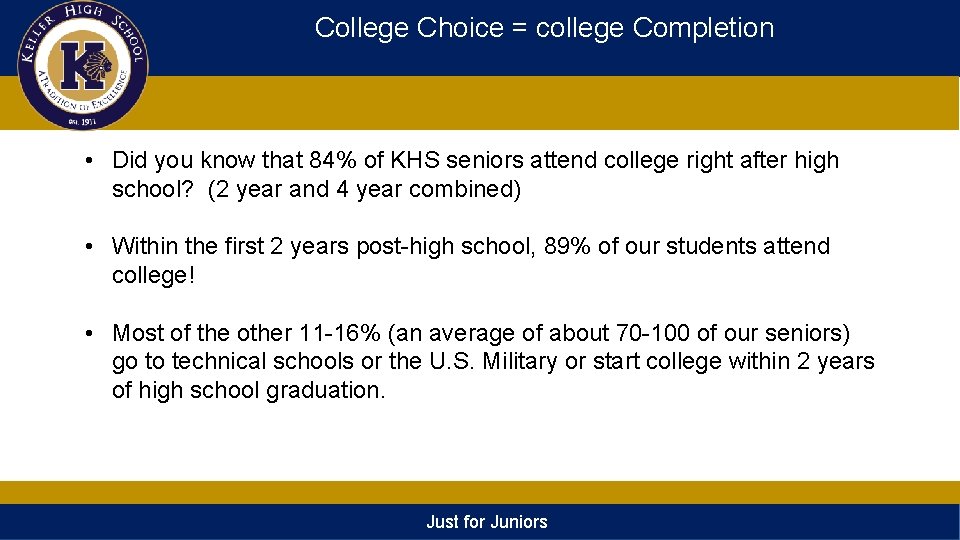Click the text '(2 year and 4 year combined)'

click(x=364, y=189)
